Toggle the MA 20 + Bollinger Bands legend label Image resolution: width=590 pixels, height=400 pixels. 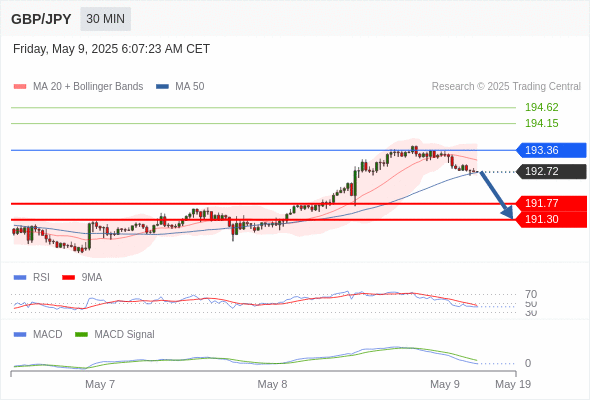[88, 87]
